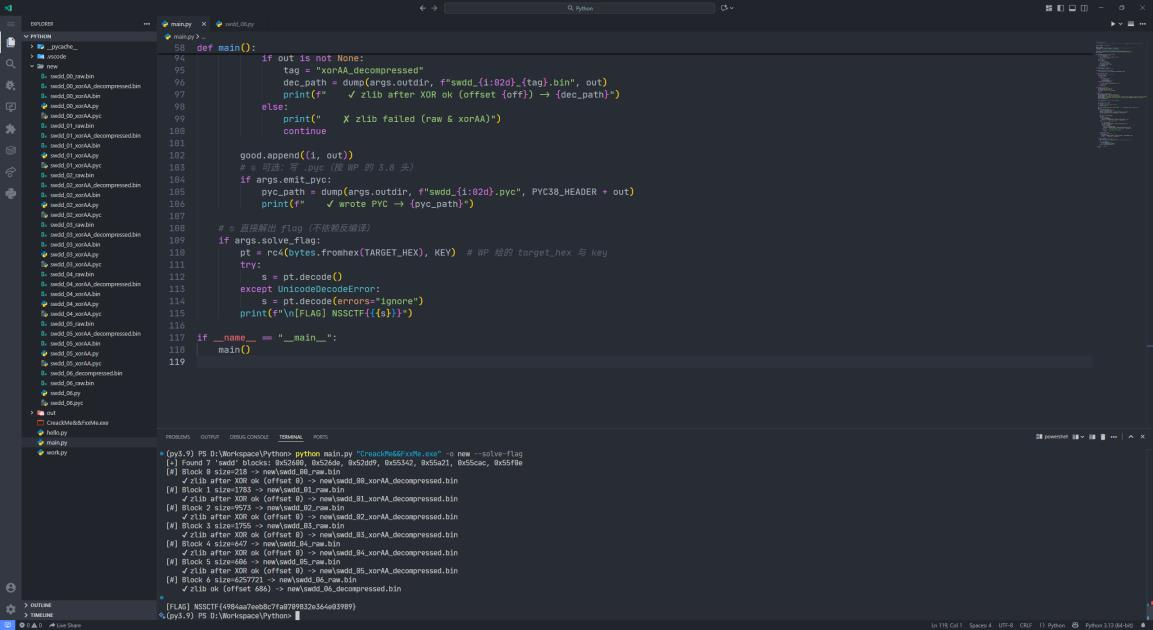Click Live Share in status bar
Image resolution: width=1153 pixels, height=630 pixels.
pos(64,625)
